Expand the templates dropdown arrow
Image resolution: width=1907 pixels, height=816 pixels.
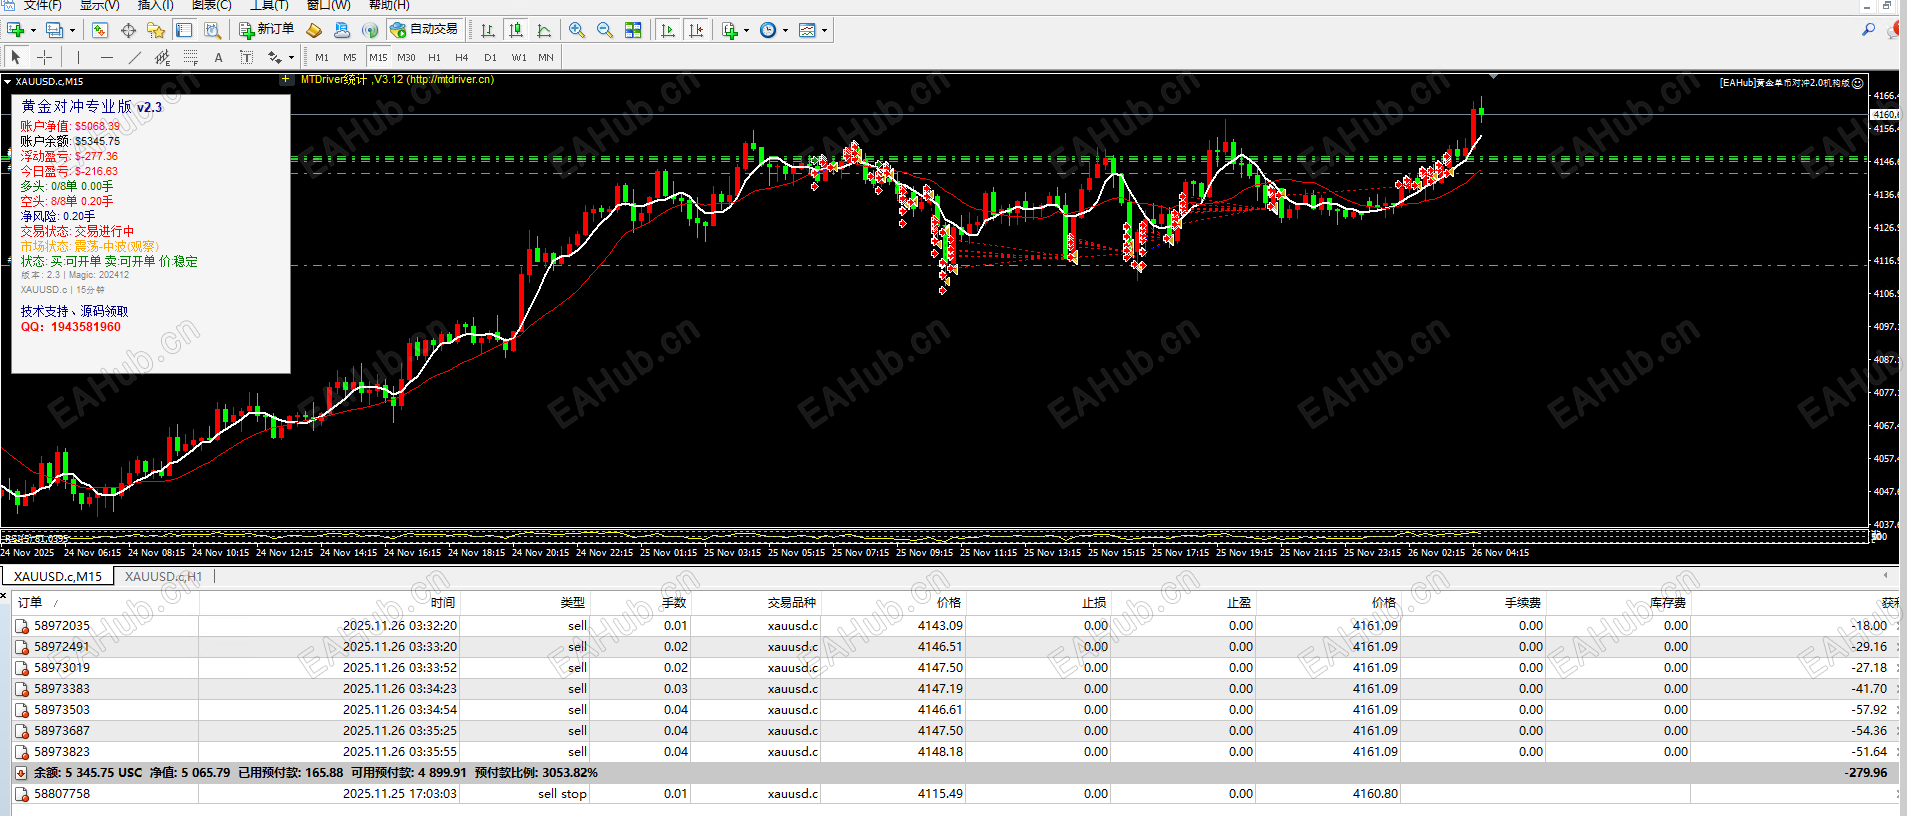[824, 30]
